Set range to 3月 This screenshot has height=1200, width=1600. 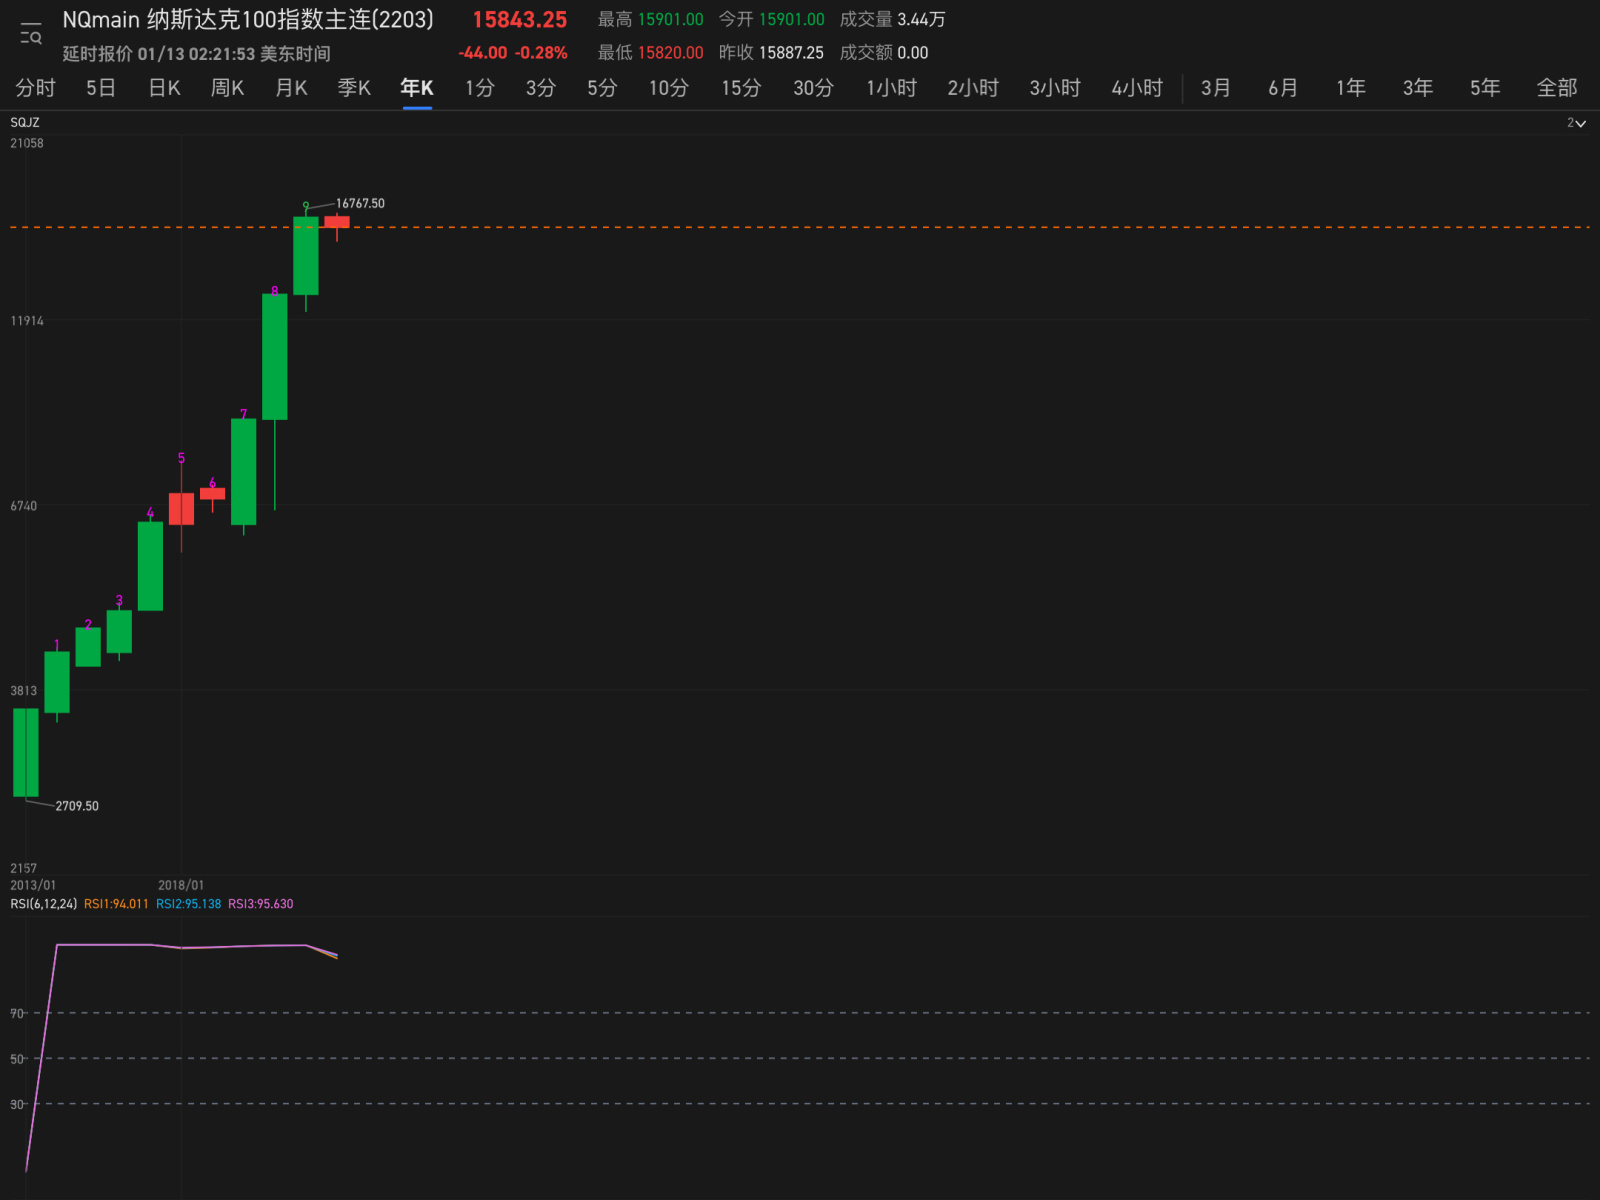click(1216, 88)
